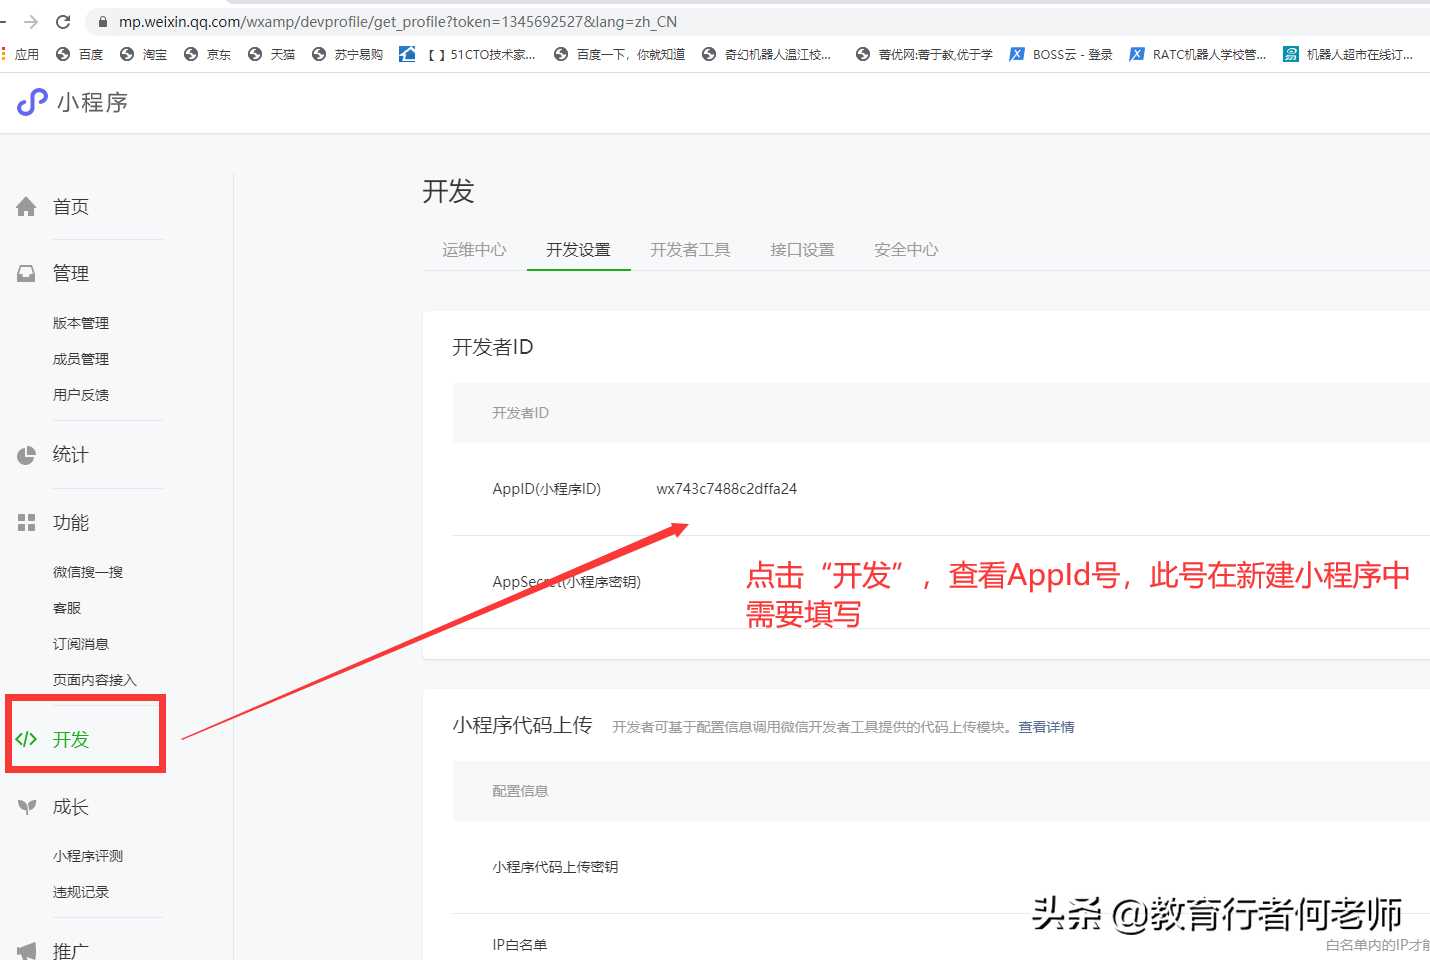
Task: Click the pie chart icon beside 统计
Action: click(26, 455)
